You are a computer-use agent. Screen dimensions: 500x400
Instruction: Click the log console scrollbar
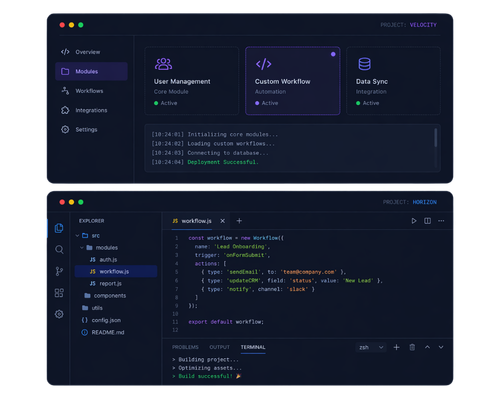(x=435, y=138)
